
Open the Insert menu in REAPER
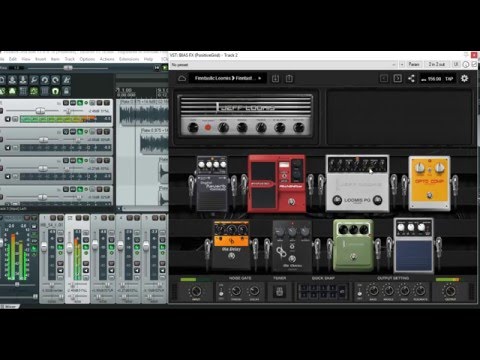[41, 59]
